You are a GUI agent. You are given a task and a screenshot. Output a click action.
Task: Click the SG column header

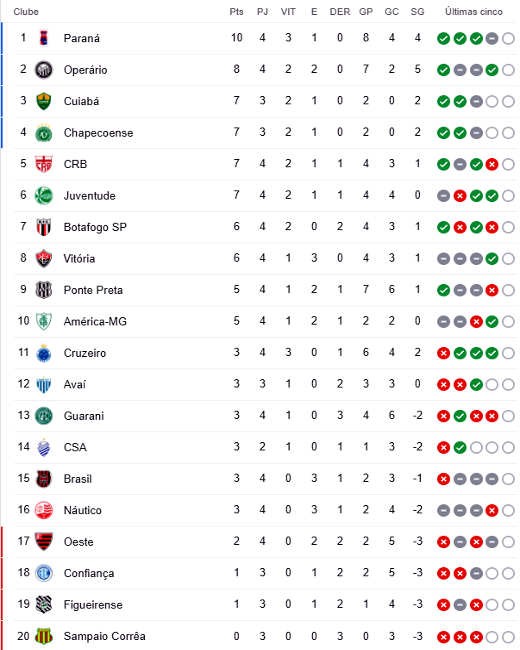point(417,12)
